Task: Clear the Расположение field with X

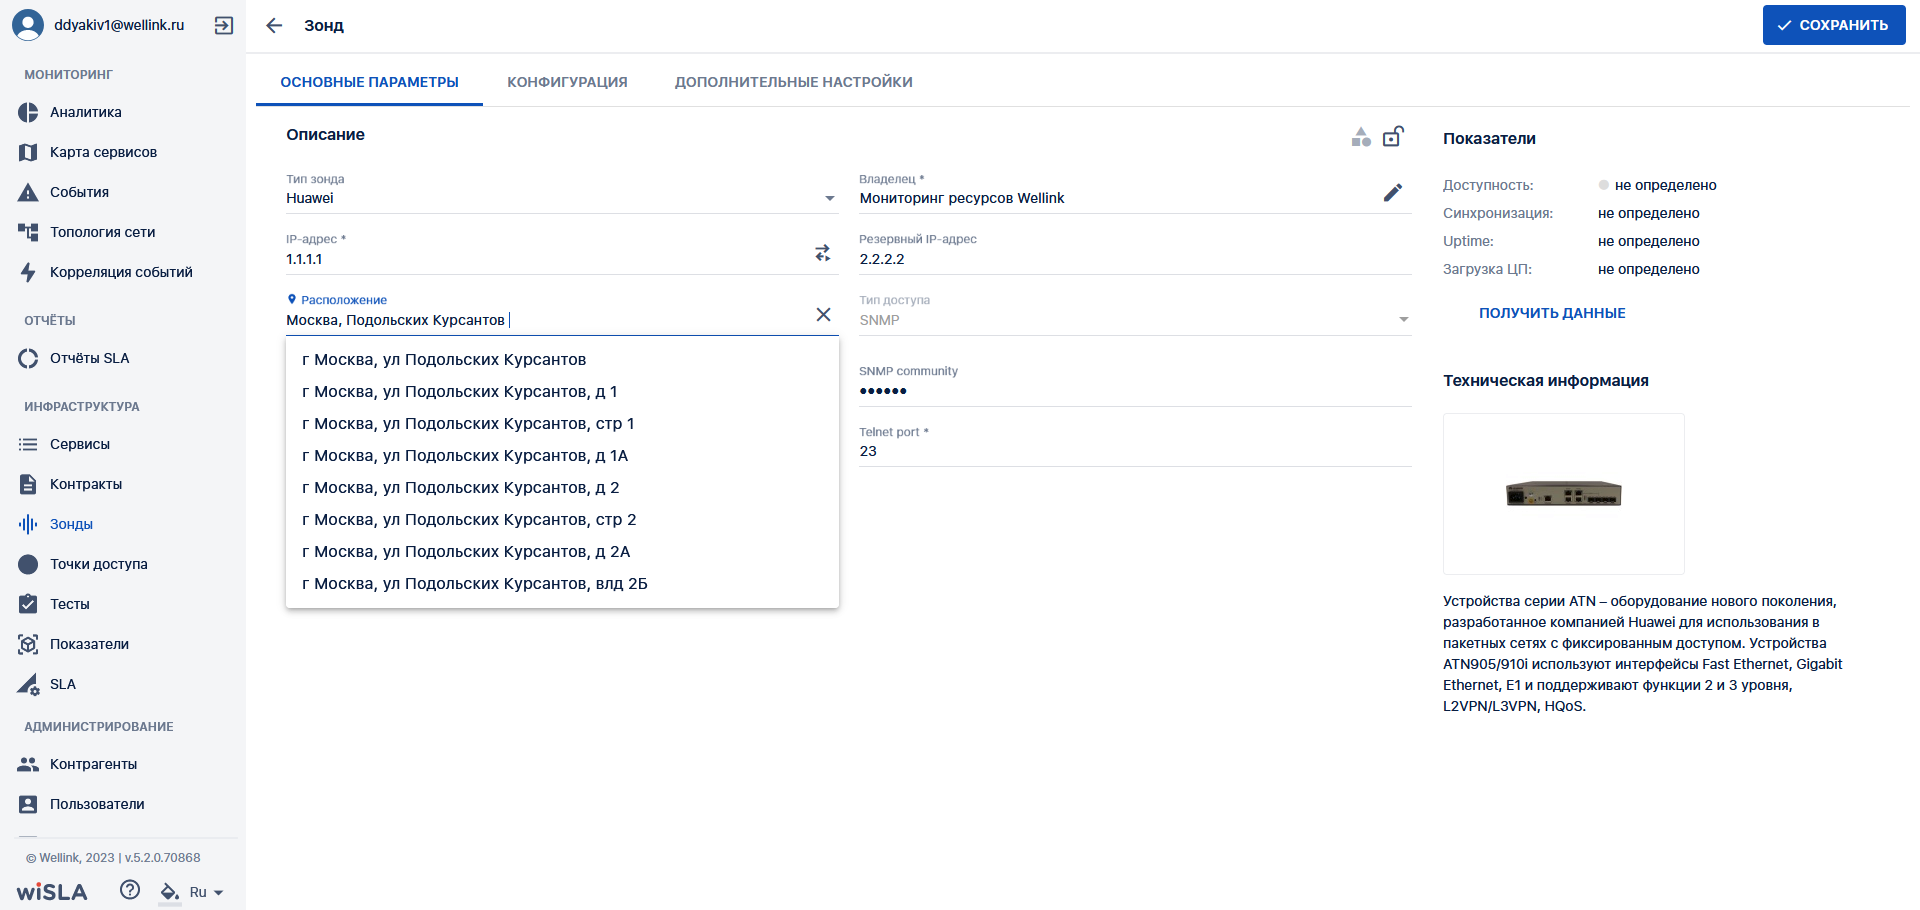Action: [823, 314]
